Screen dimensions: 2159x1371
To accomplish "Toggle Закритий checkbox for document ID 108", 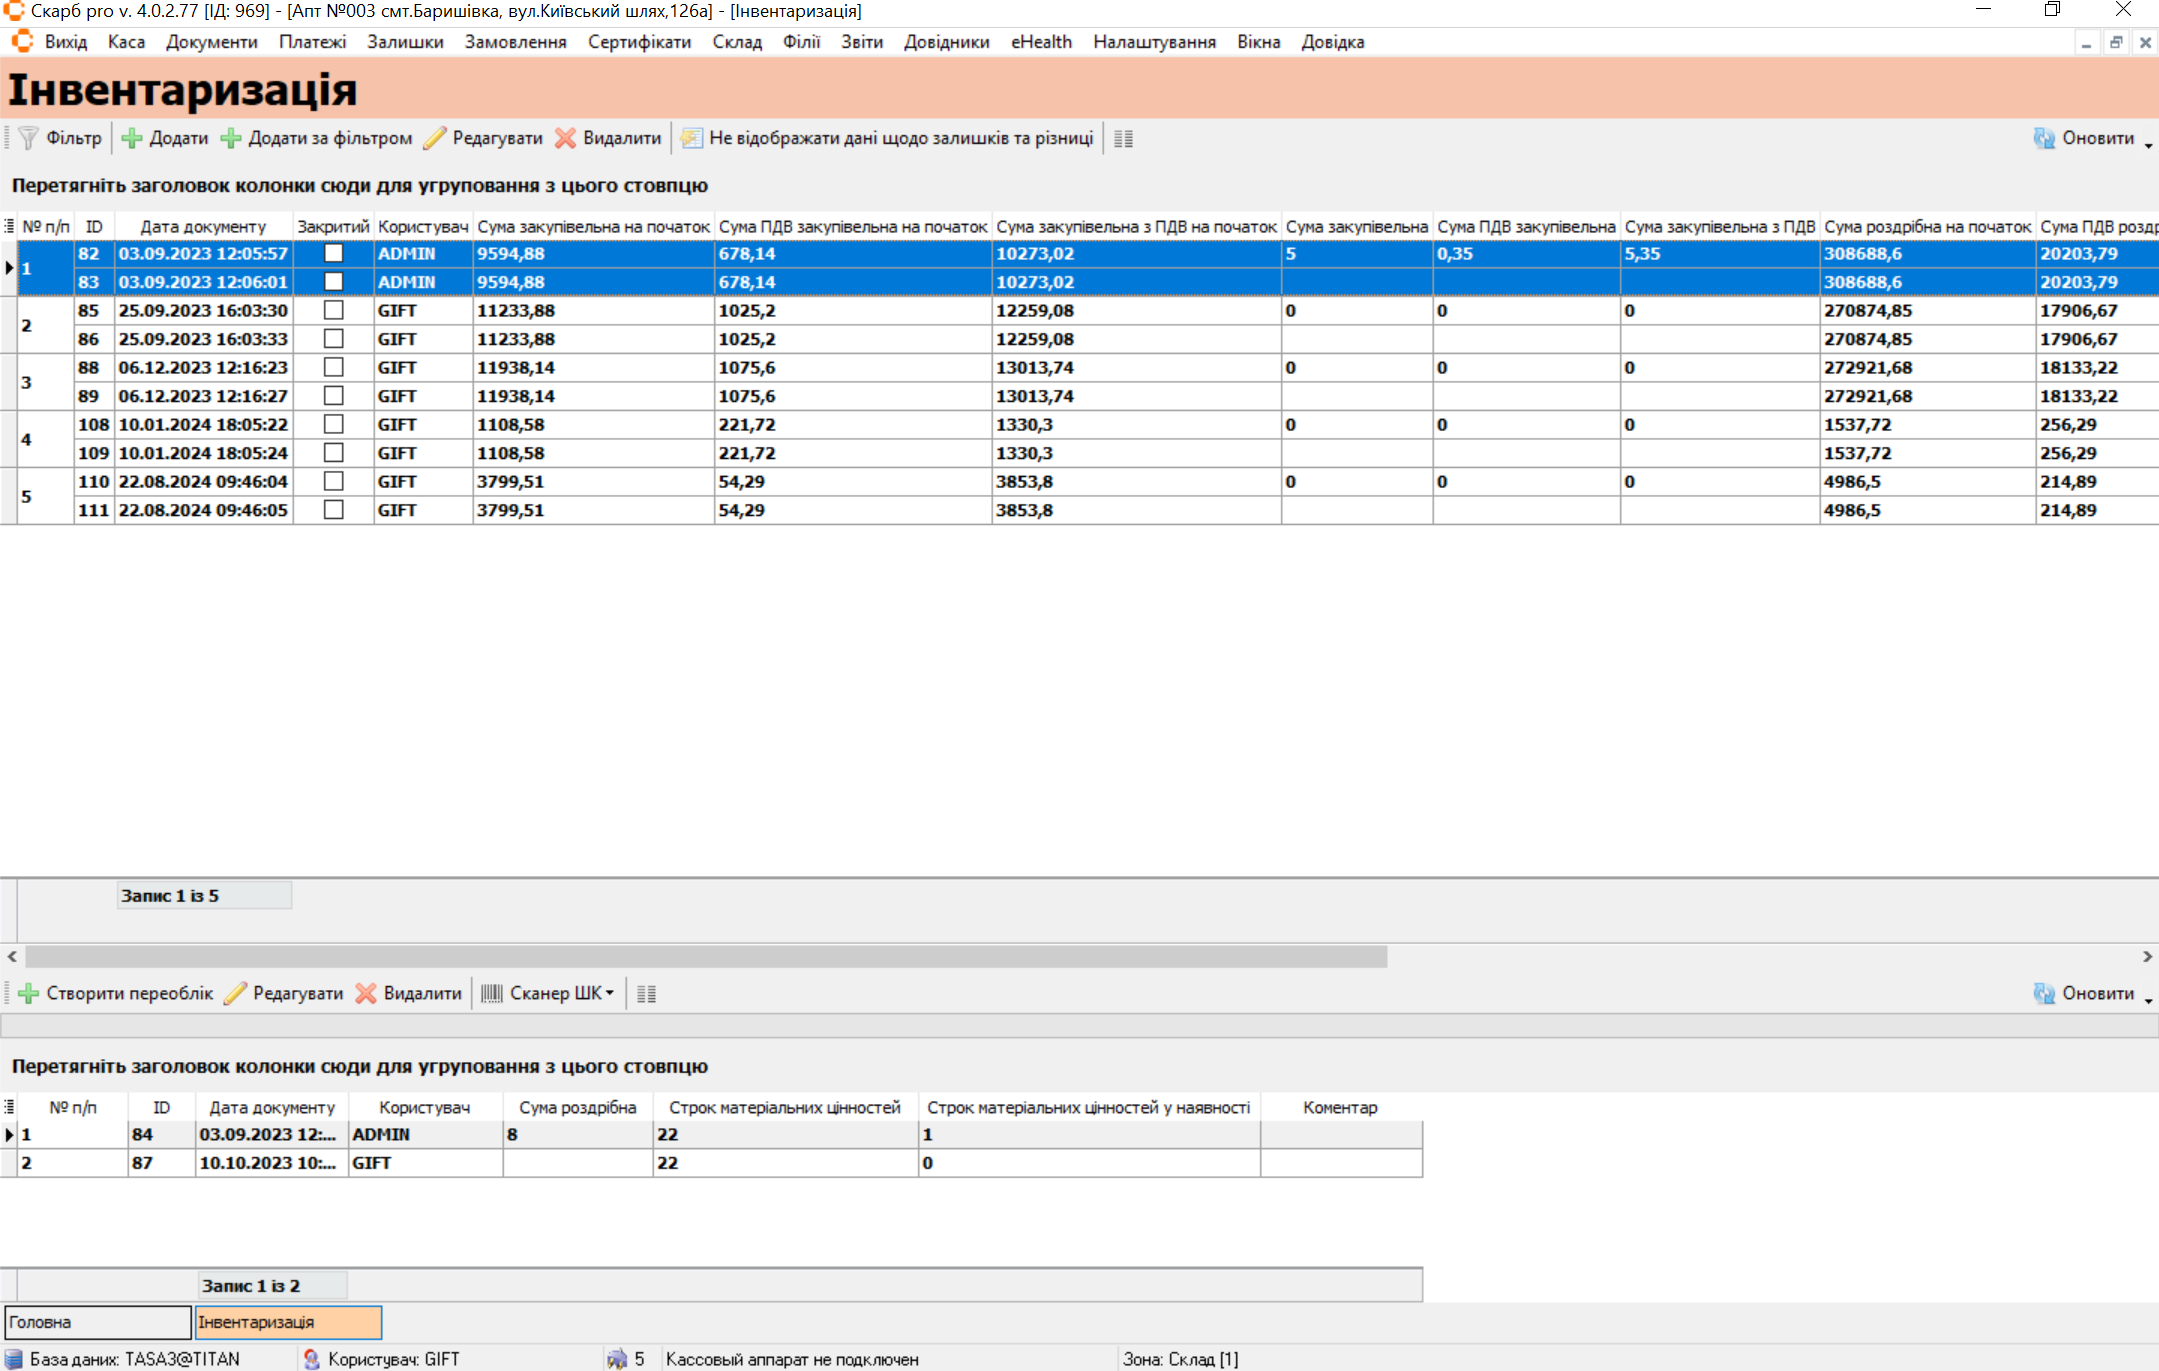I will point(334,424).
